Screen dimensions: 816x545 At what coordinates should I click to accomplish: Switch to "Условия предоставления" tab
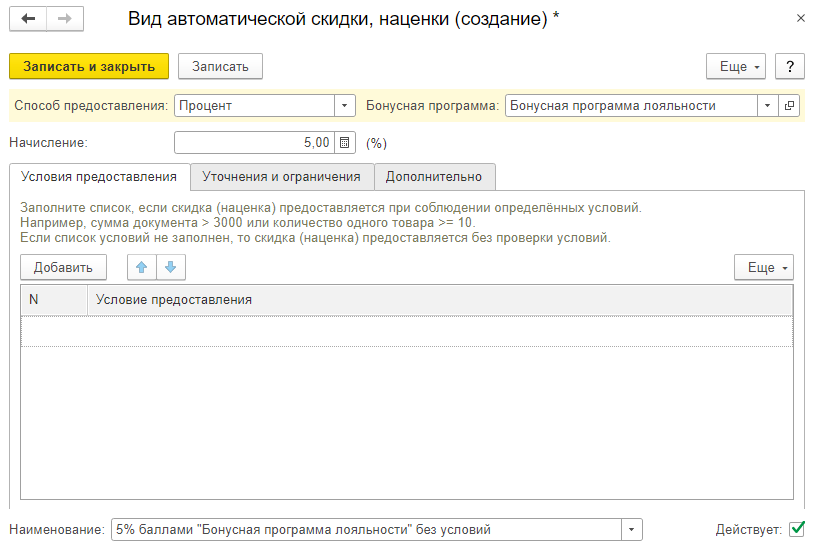tap(99, 177)
